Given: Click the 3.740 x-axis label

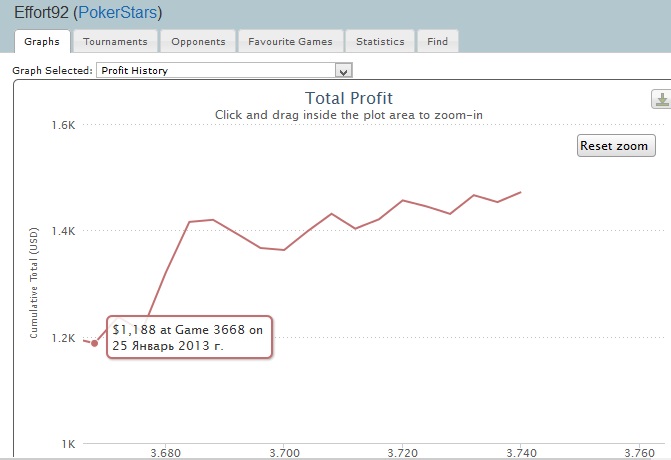Looking at the screenshot, I should click(x=521, y=452).
